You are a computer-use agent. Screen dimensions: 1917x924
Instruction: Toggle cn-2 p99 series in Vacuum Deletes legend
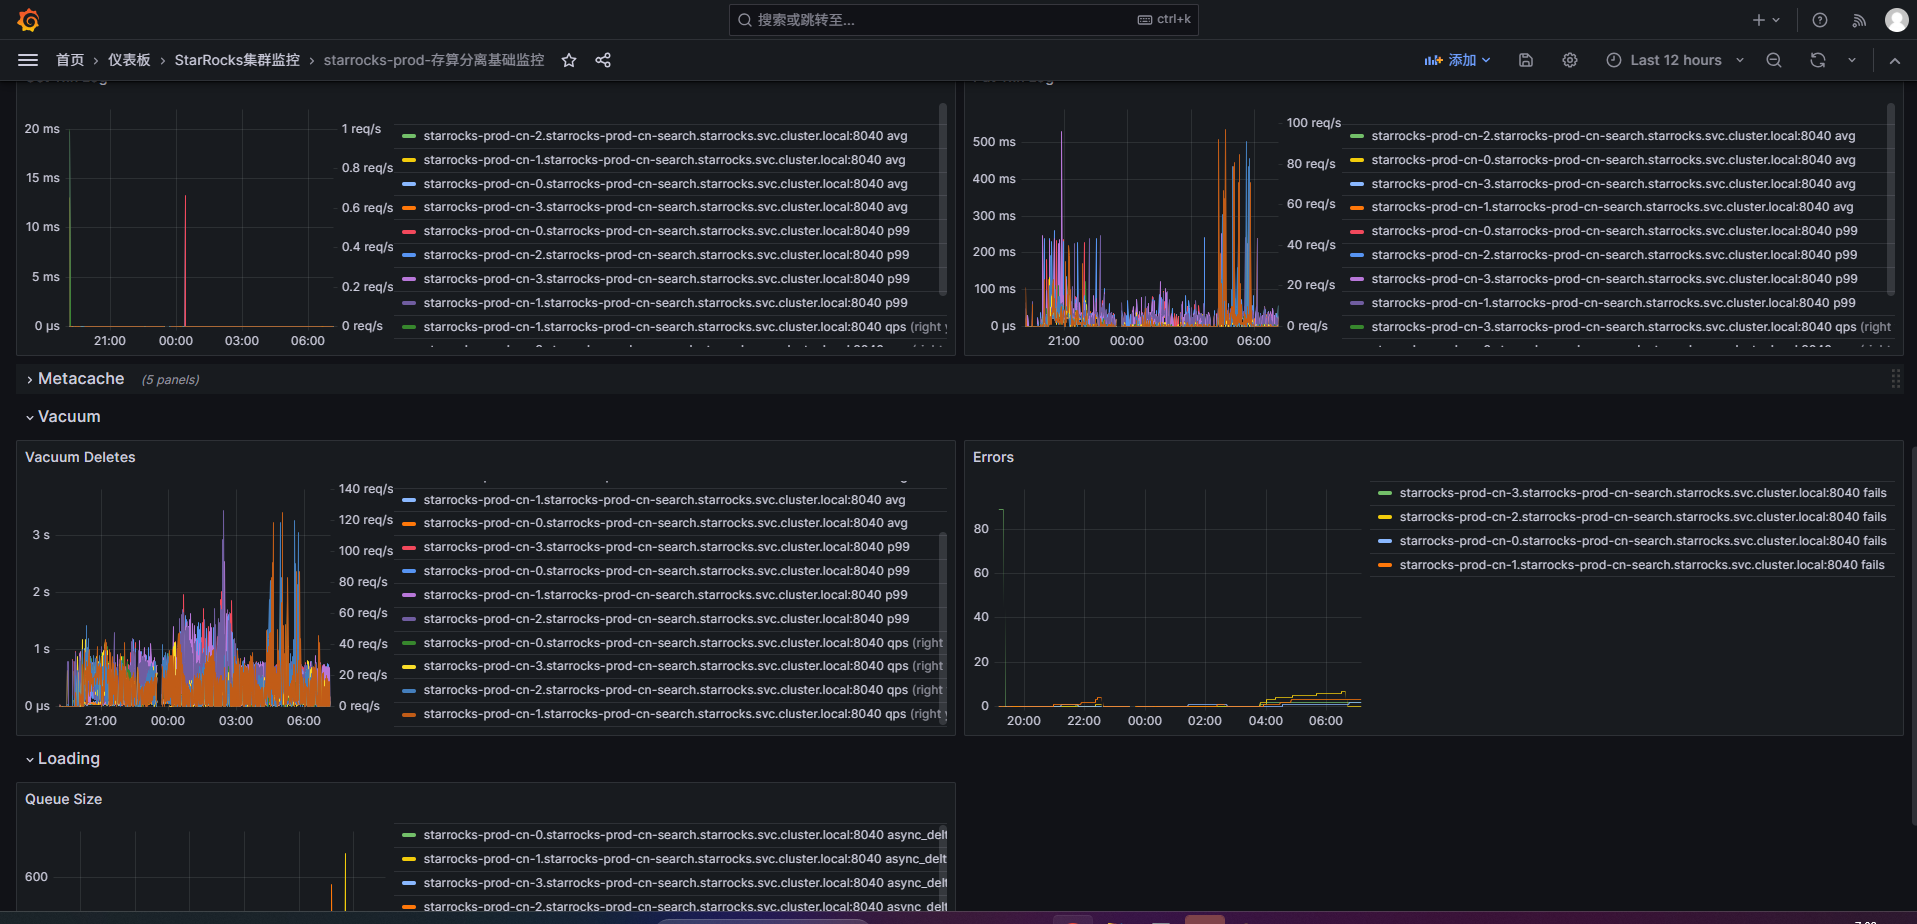(666, 619)
